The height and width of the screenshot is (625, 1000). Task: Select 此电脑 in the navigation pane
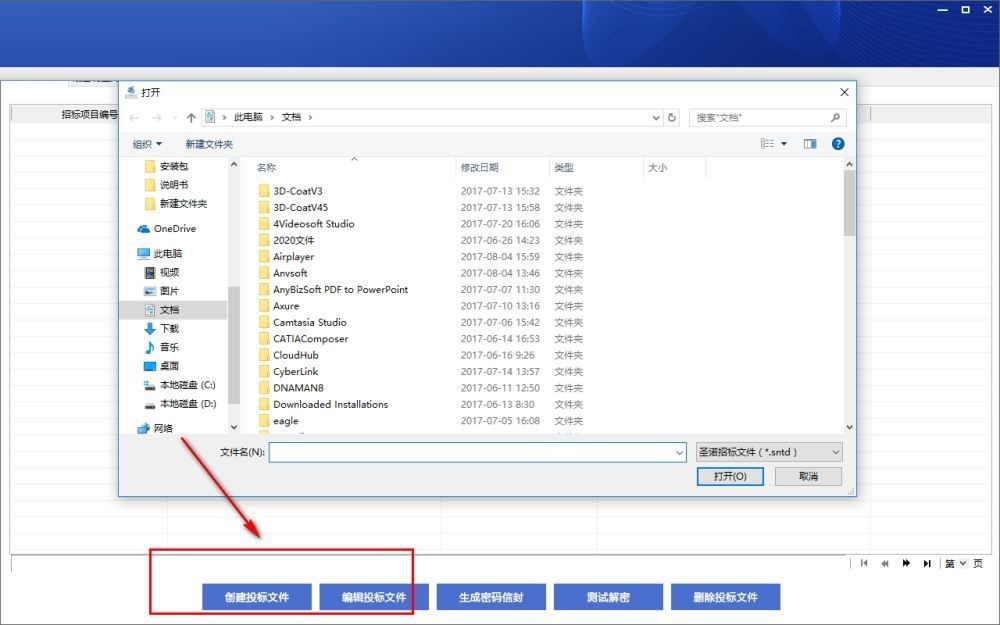pos(160,253)
